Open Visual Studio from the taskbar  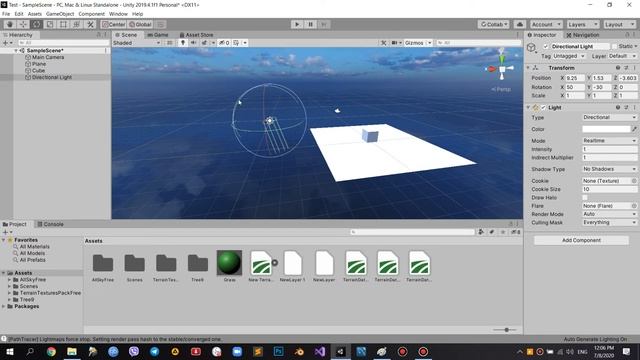coord(320,351)
